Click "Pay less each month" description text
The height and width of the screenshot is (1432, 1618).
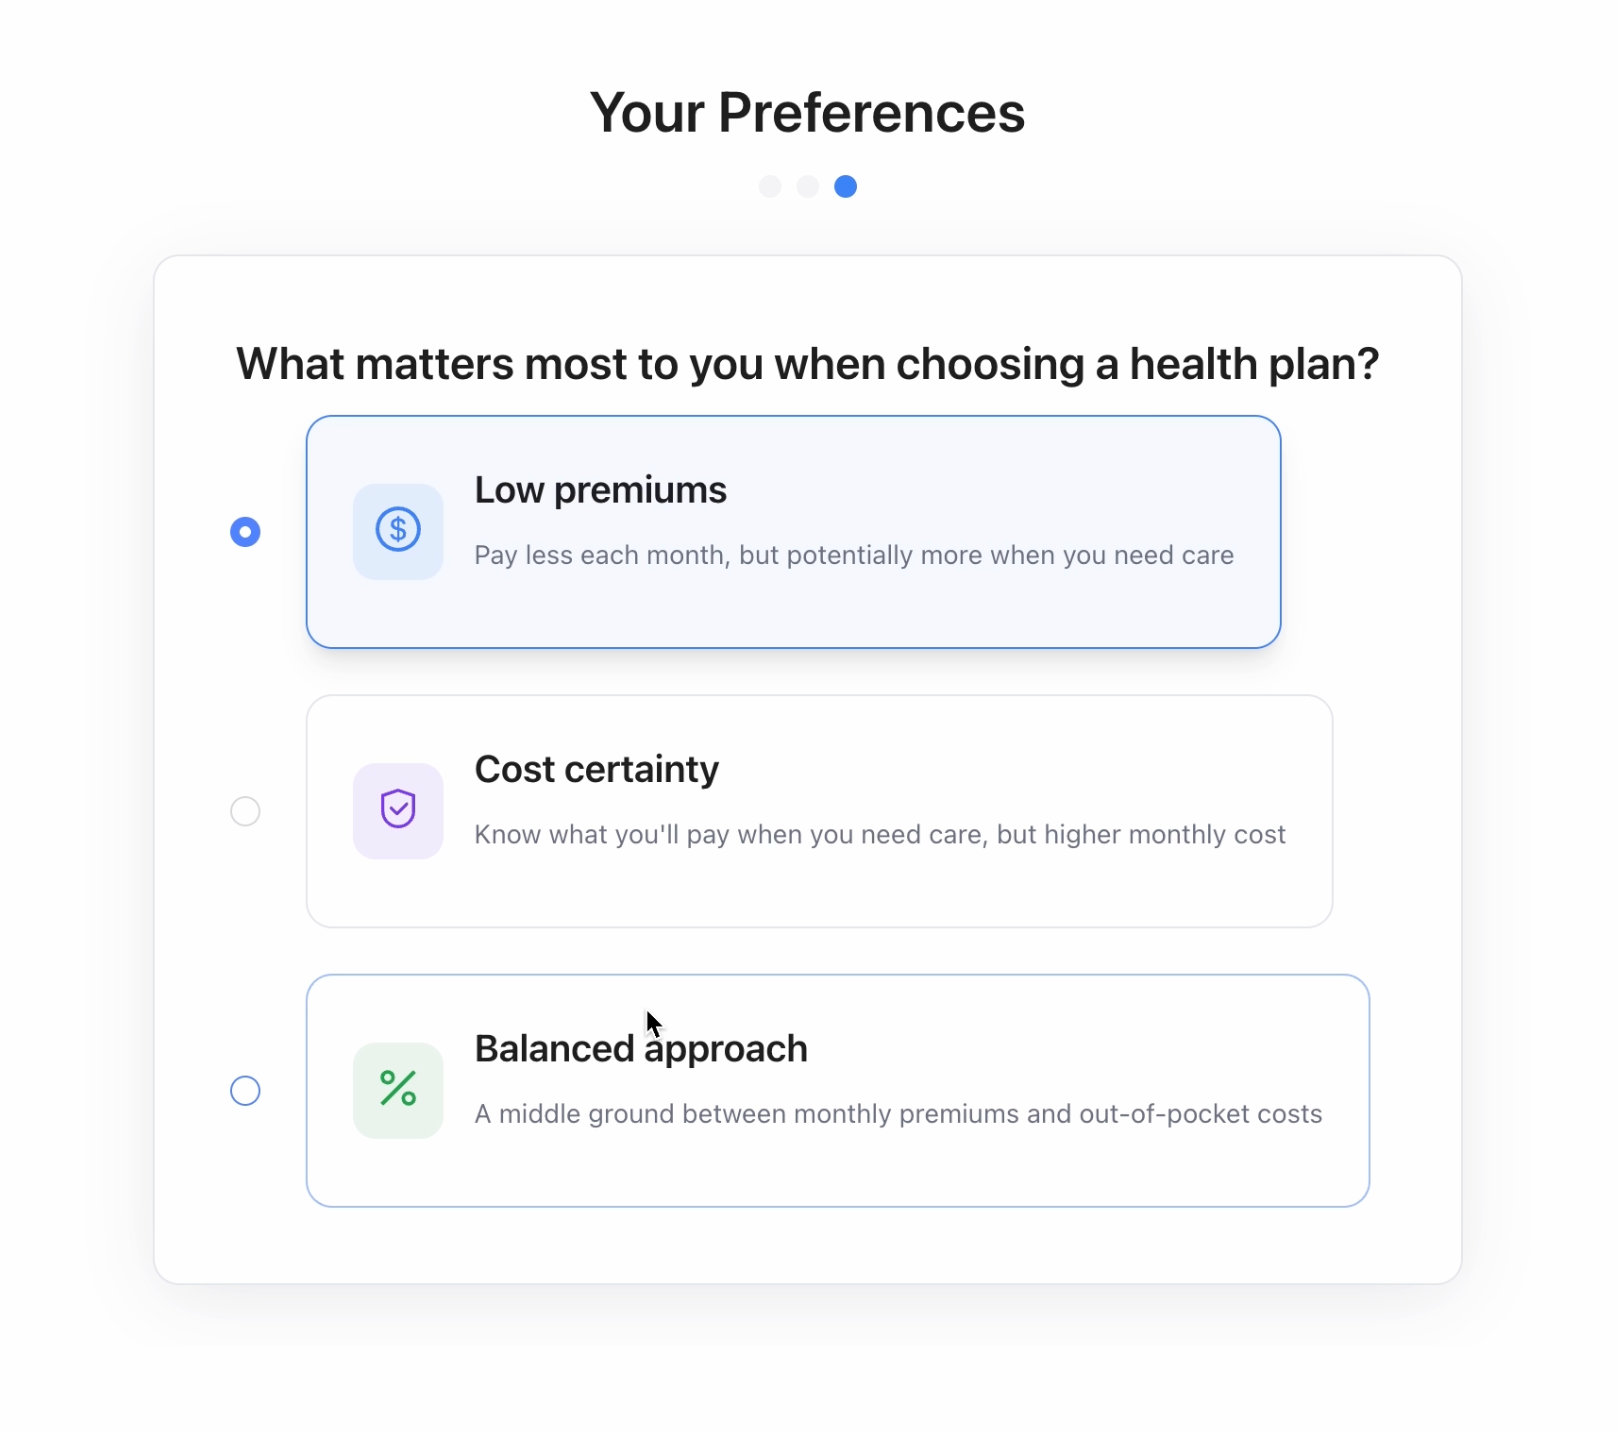tap(853, 555)
